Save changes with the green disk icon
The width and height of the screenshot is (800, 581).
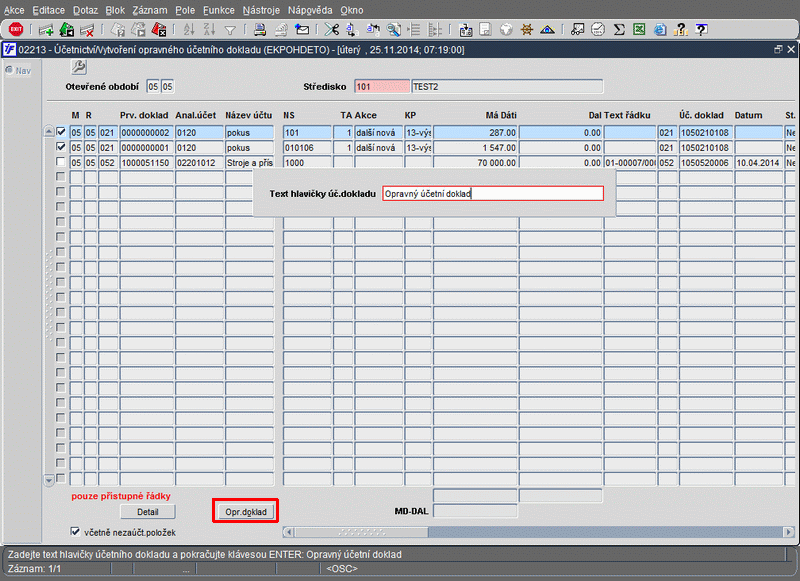(x=67, y=30)
